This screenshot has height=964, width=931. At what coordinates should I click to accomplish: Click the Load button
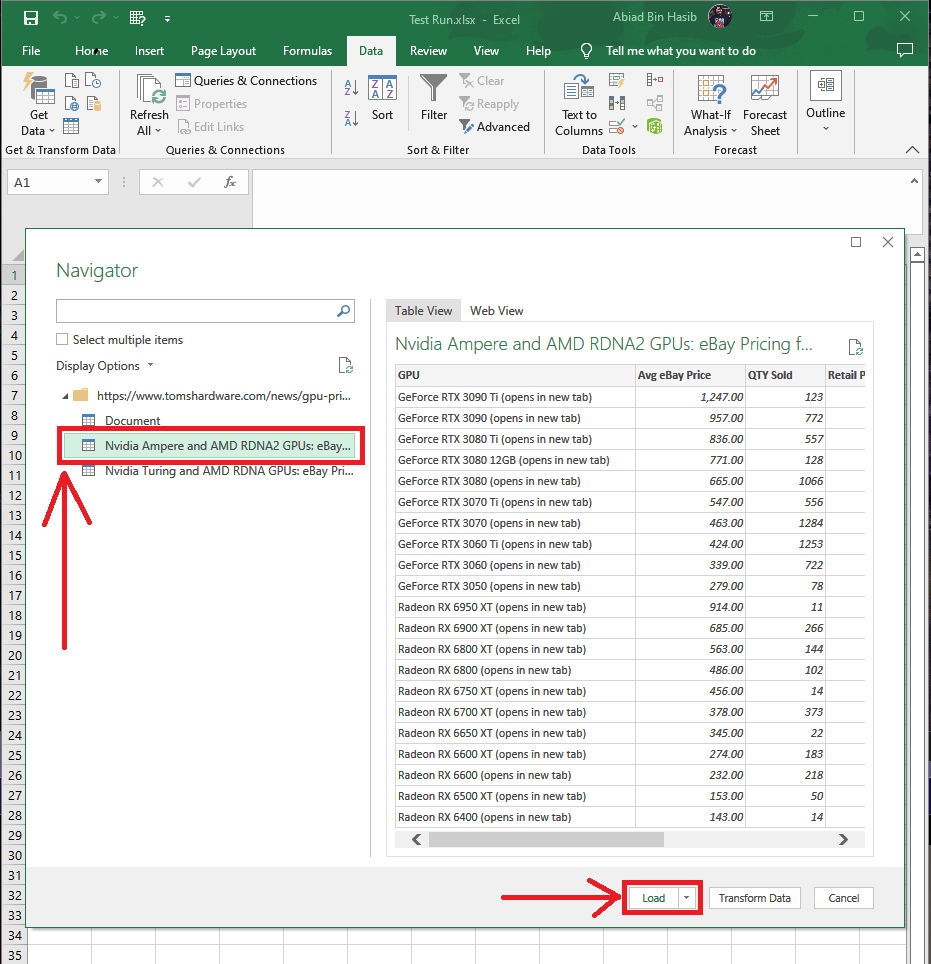click(x=653, y=898)
